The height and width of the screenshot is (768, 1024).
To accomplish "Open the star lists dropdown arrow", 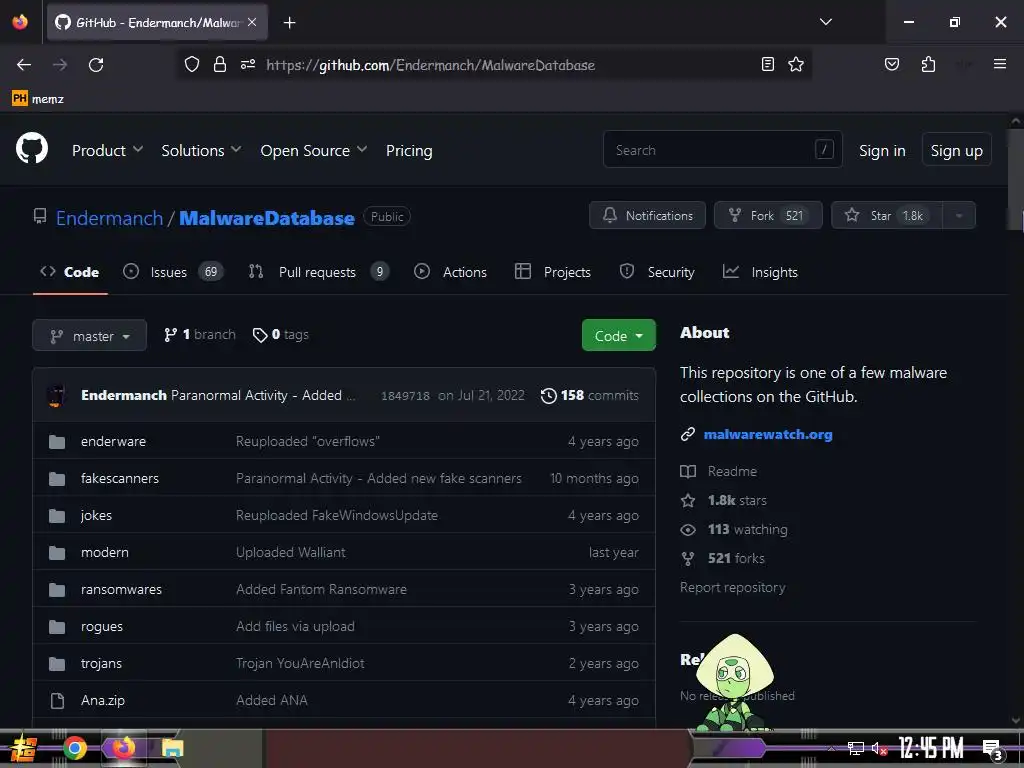I will 959,216.
